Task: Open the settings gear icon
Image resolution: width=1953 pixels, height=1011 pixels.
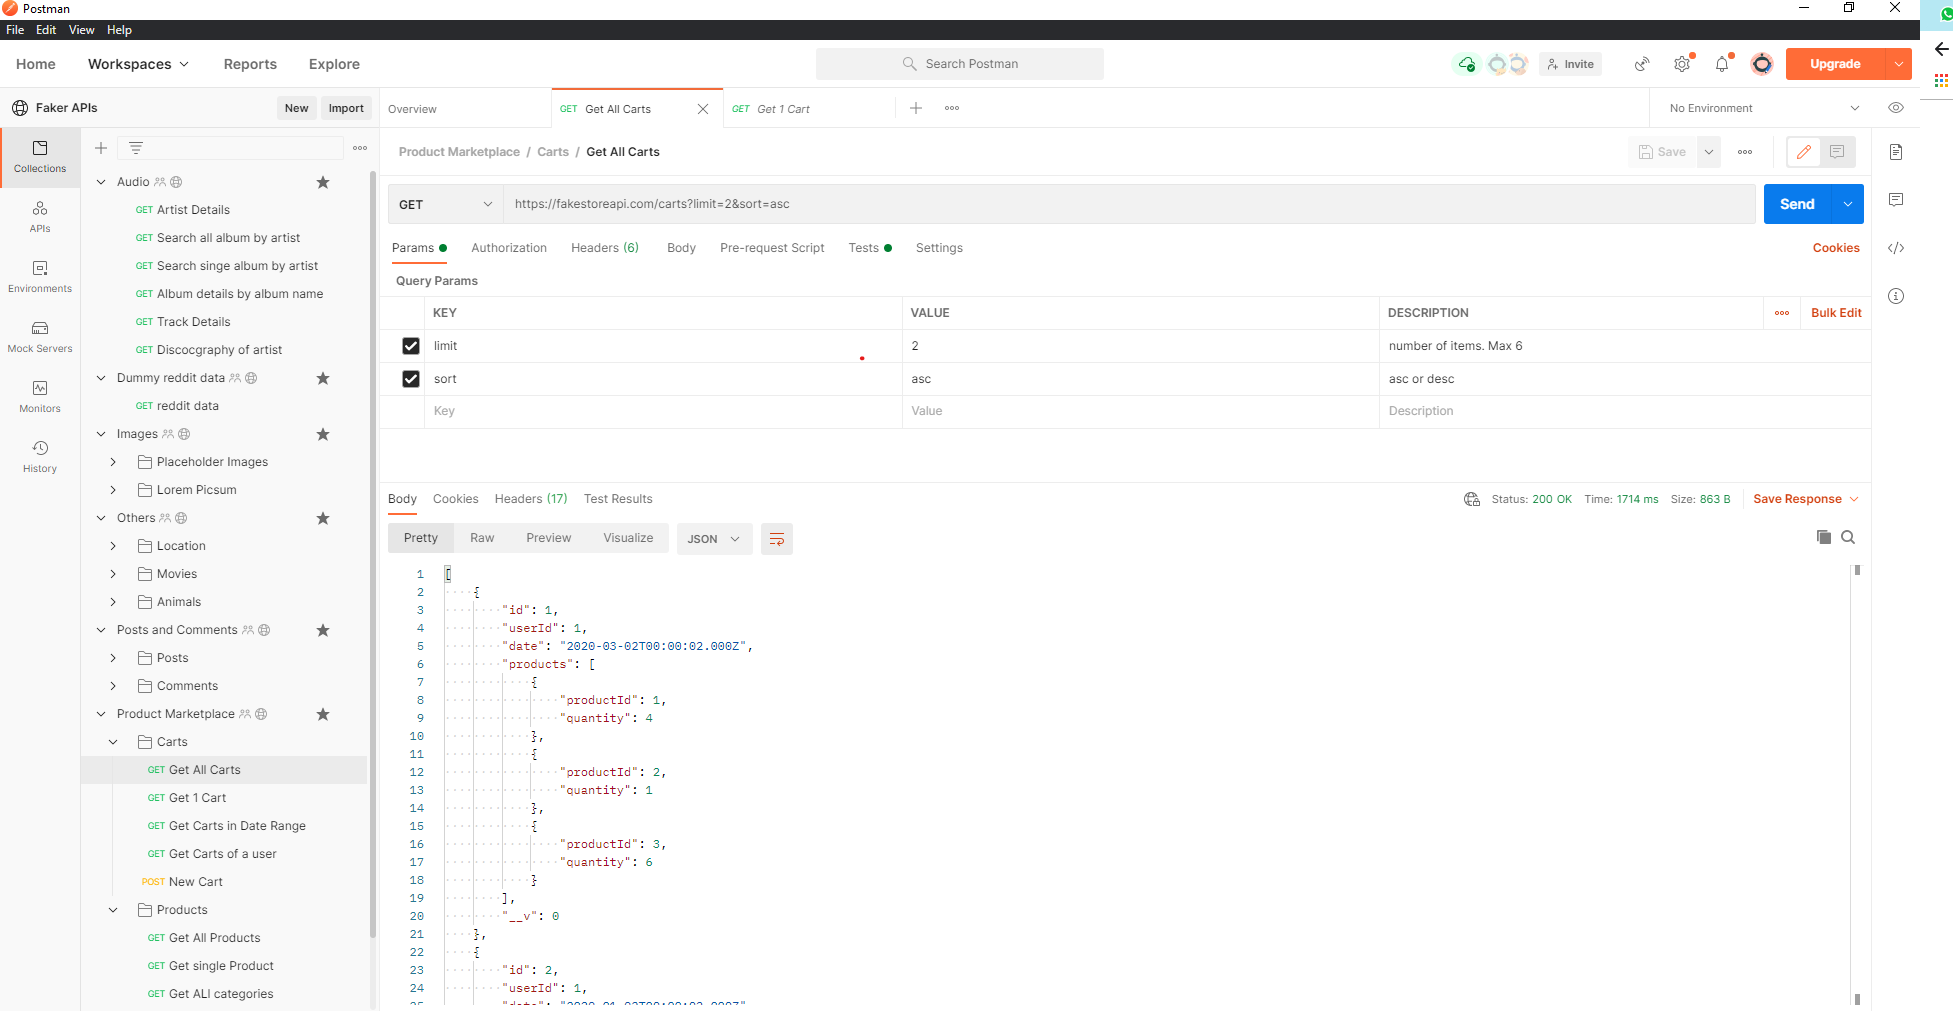Action: pyautogui.click(x=1682, y=64)
